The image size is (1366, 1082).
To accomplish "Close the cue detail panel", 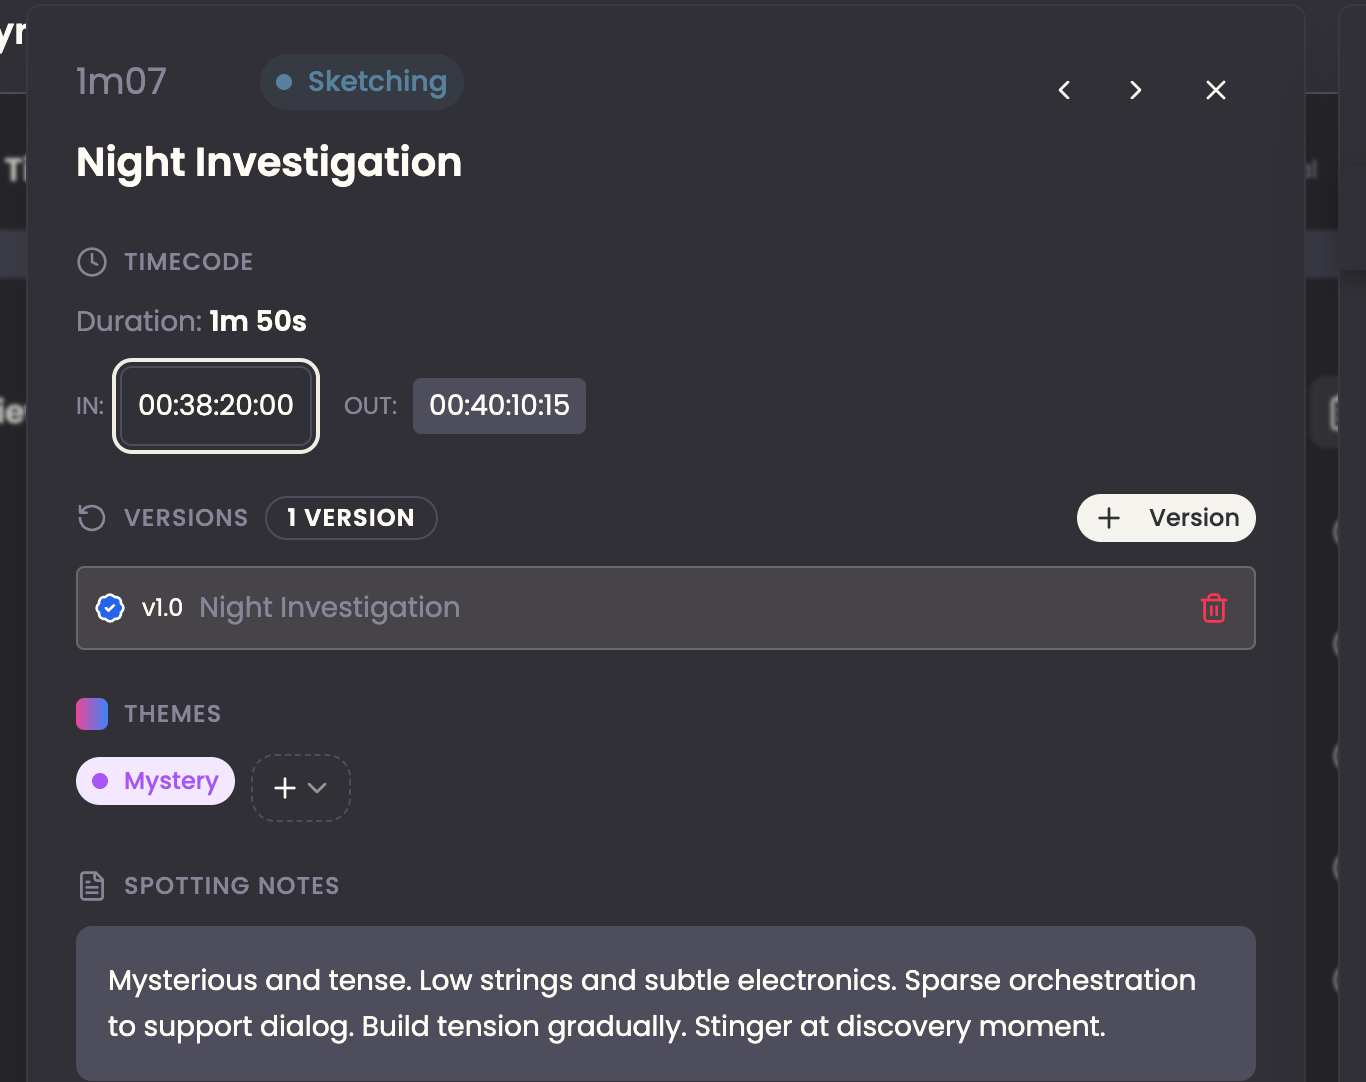I will click(1216, 90).
